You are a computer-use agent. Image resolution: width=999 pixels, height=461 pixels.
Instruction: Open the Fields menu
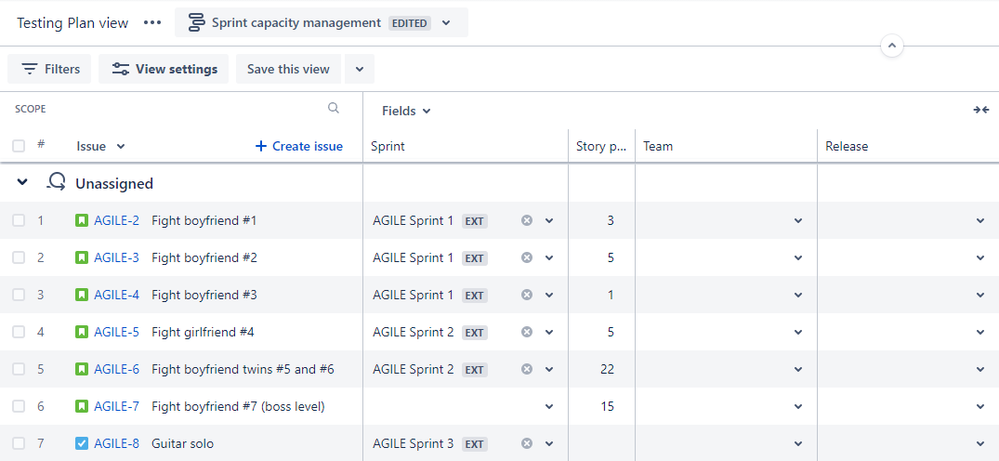pos(406,111)
